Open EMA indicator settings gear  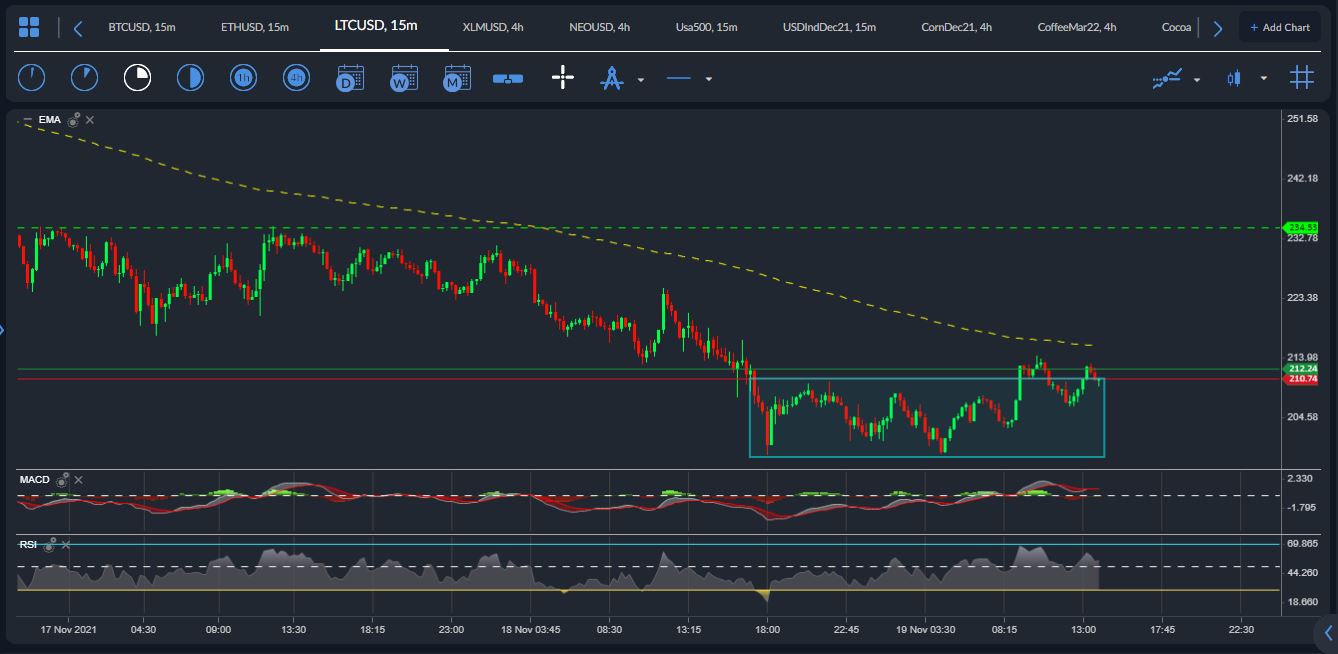pos(74,120)
